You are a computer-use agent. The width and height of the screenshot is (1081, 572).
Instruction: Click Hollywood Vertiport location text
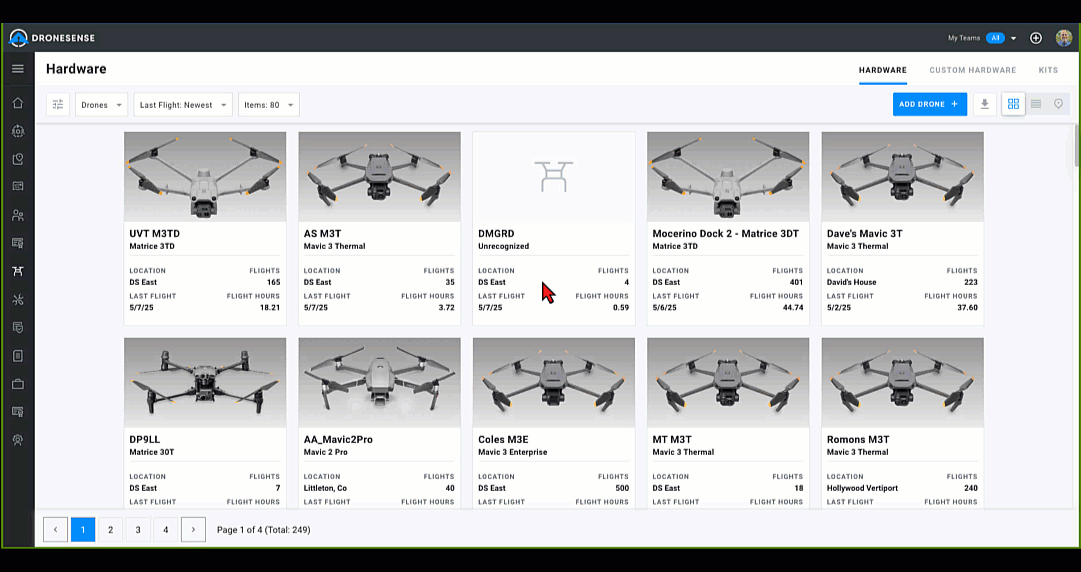click(x=862, y=488)
